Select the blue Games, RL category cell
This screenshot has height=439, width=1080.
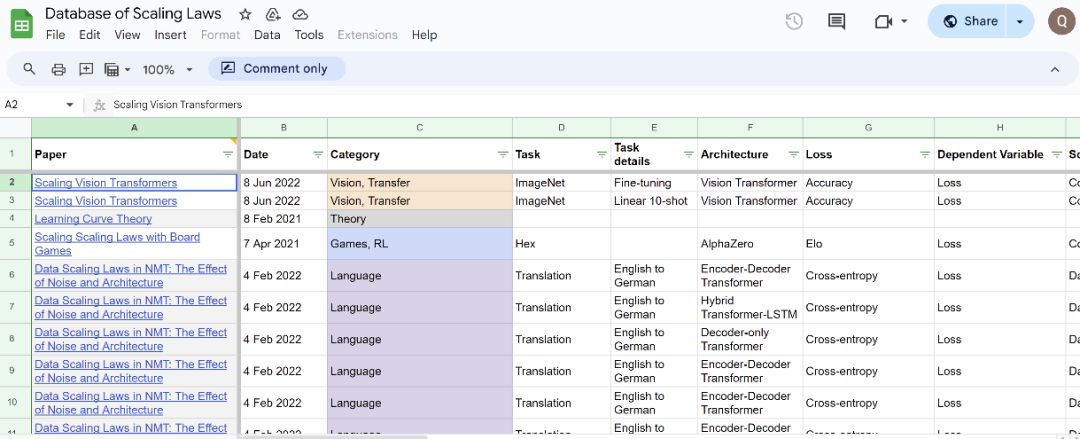pos(419,244)
